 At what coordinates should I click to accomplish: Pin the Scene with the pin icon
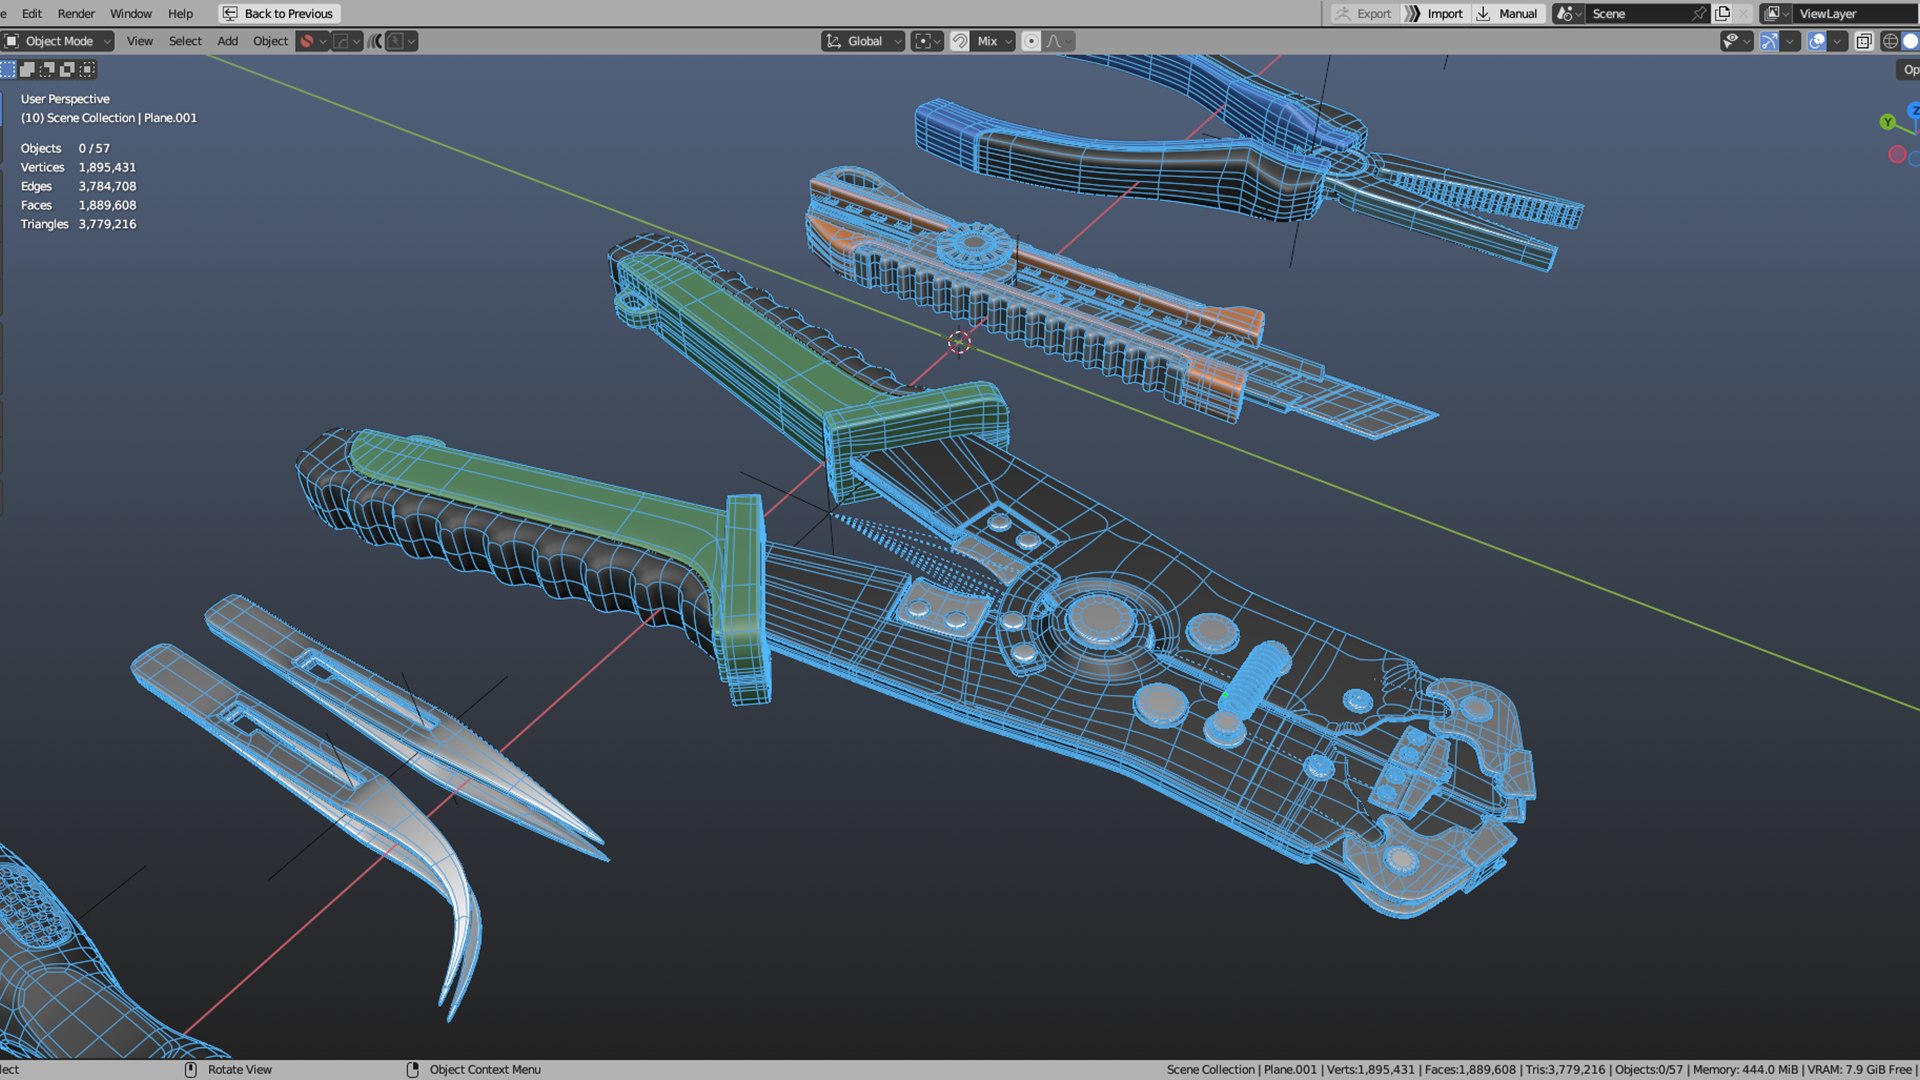coord(1698,13)
